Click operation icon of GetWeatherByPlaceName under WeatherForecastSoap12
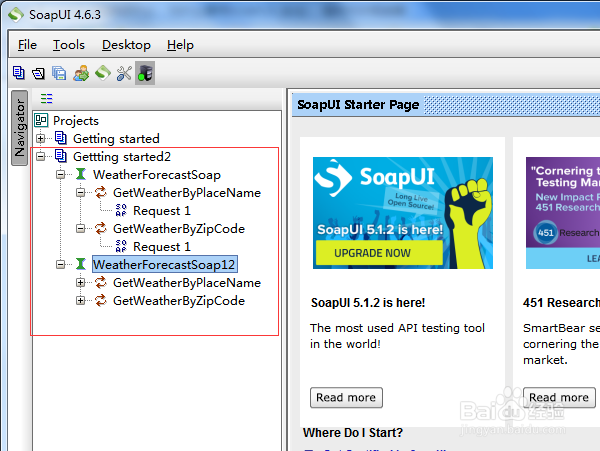600x451 pixels. (x=101, y=282)
